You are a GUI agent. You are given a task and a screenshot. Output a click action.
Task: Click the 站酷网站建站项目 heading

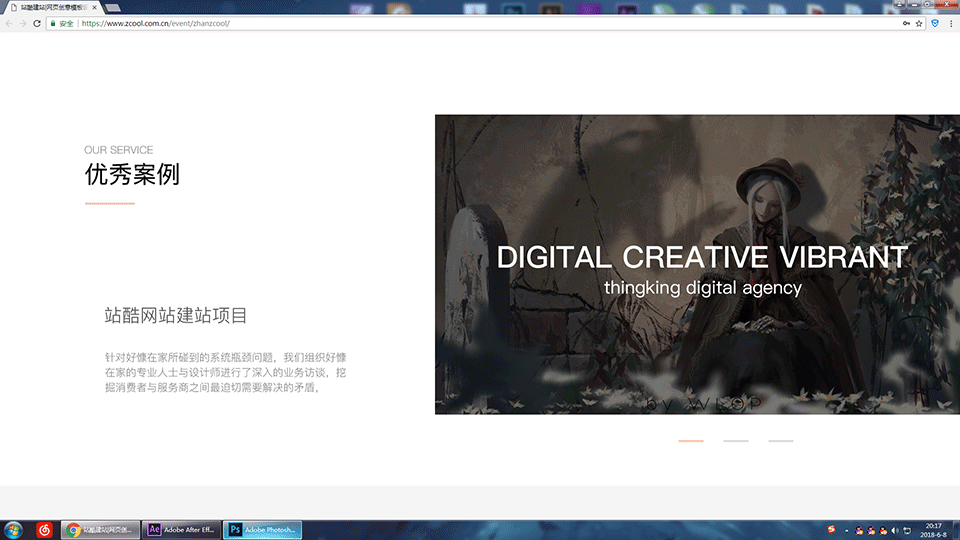pos(176,315)
